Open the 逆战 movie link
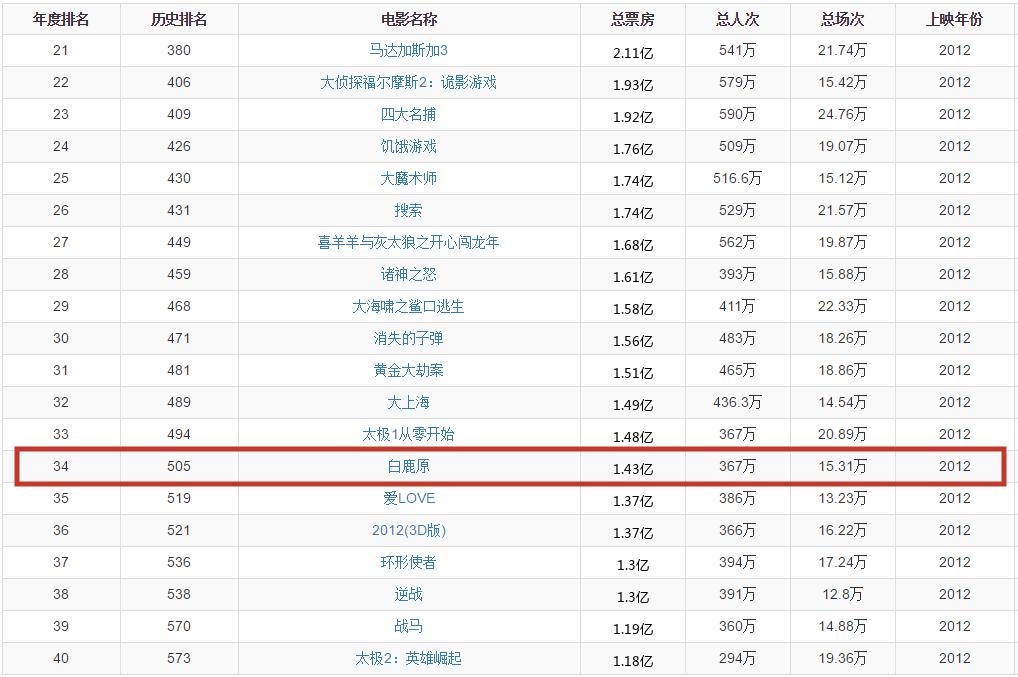This screenshot has width=1018, height=677. (x=408, y=595)
